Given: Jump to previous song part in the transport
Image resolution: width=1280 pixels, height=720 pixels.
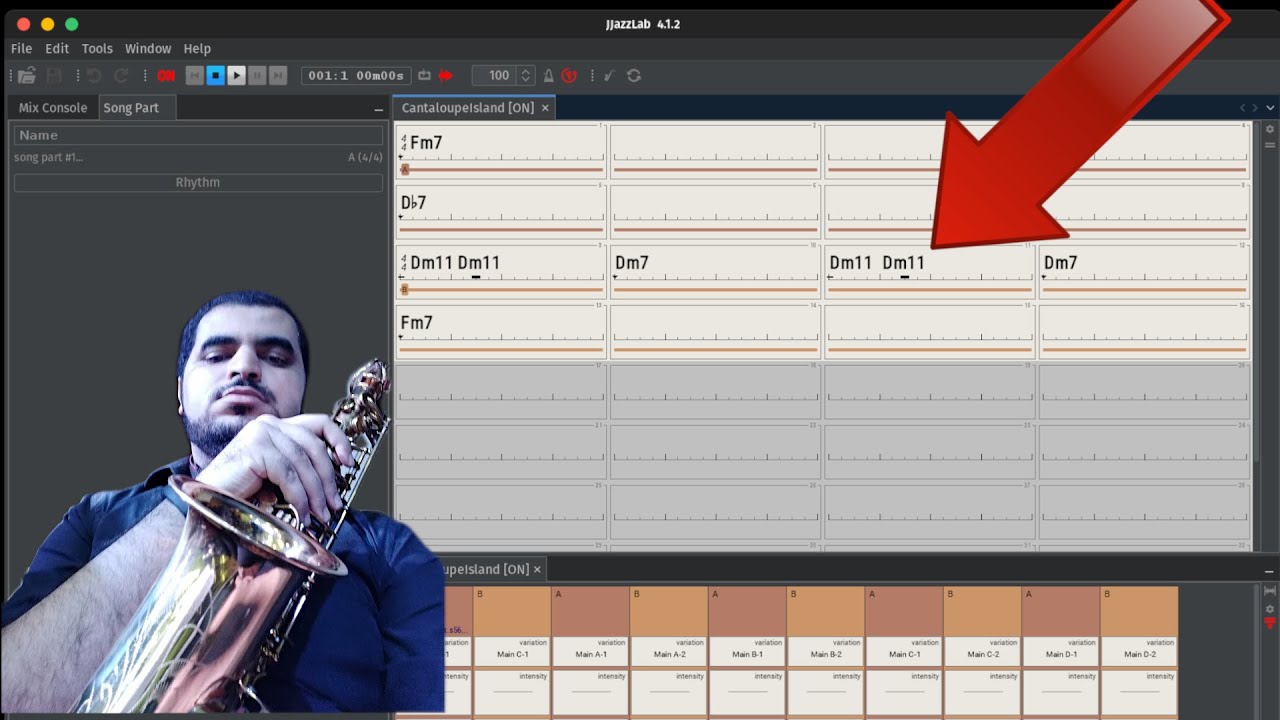Looking at the screenshot, I should (x=194, y=75).
